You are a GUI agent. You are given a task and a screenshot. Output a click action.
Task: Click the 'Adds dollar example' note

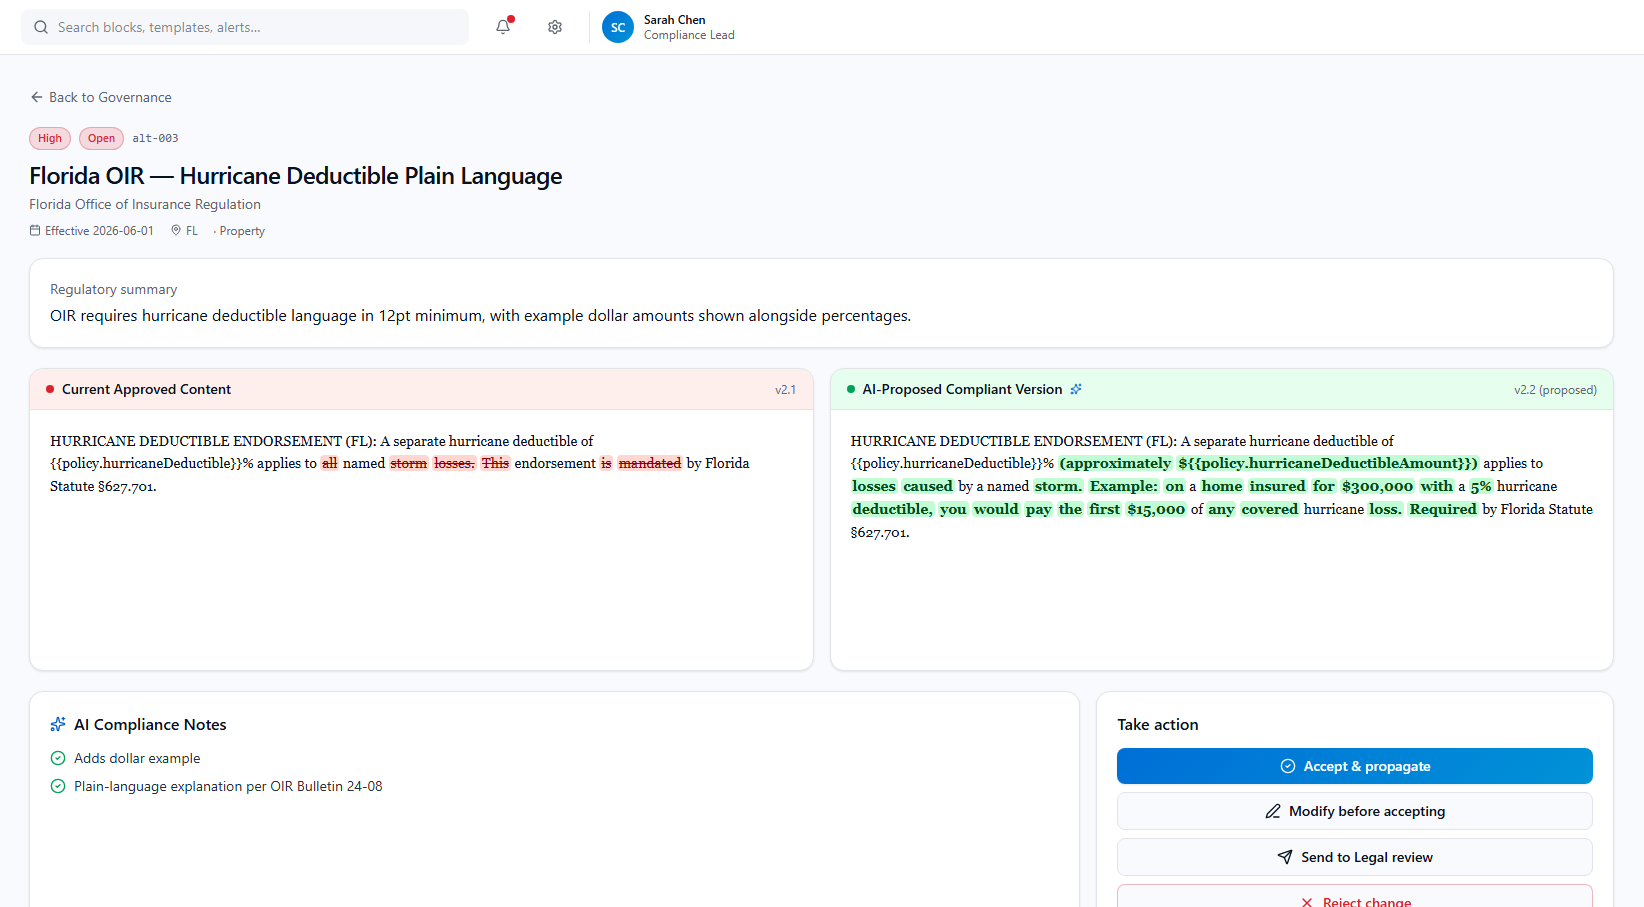pyautogui.click(x=137, y=758)
